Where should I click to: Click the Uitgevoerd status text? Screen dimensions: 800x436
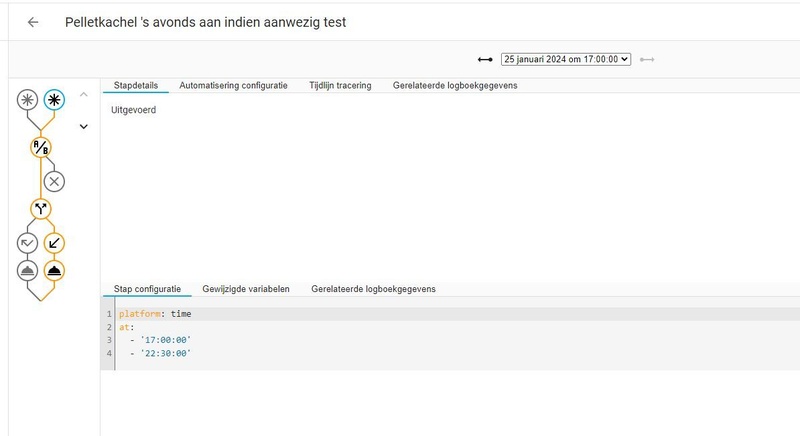pyautogui.click(x=134, y=110)
